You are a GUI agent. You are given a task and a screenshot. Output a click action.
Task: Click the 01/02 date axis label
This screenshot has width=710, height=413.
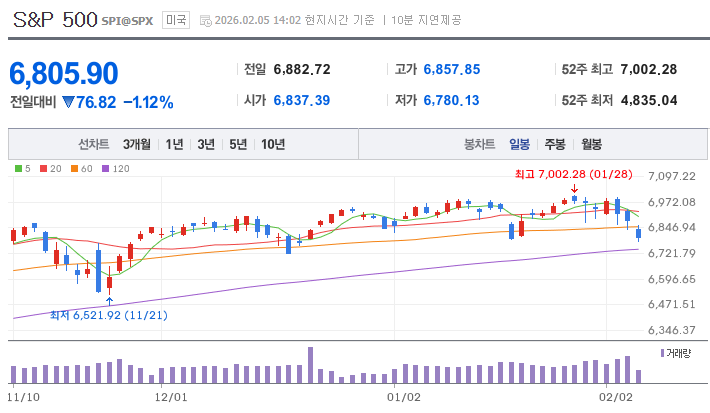coord(403,398)
